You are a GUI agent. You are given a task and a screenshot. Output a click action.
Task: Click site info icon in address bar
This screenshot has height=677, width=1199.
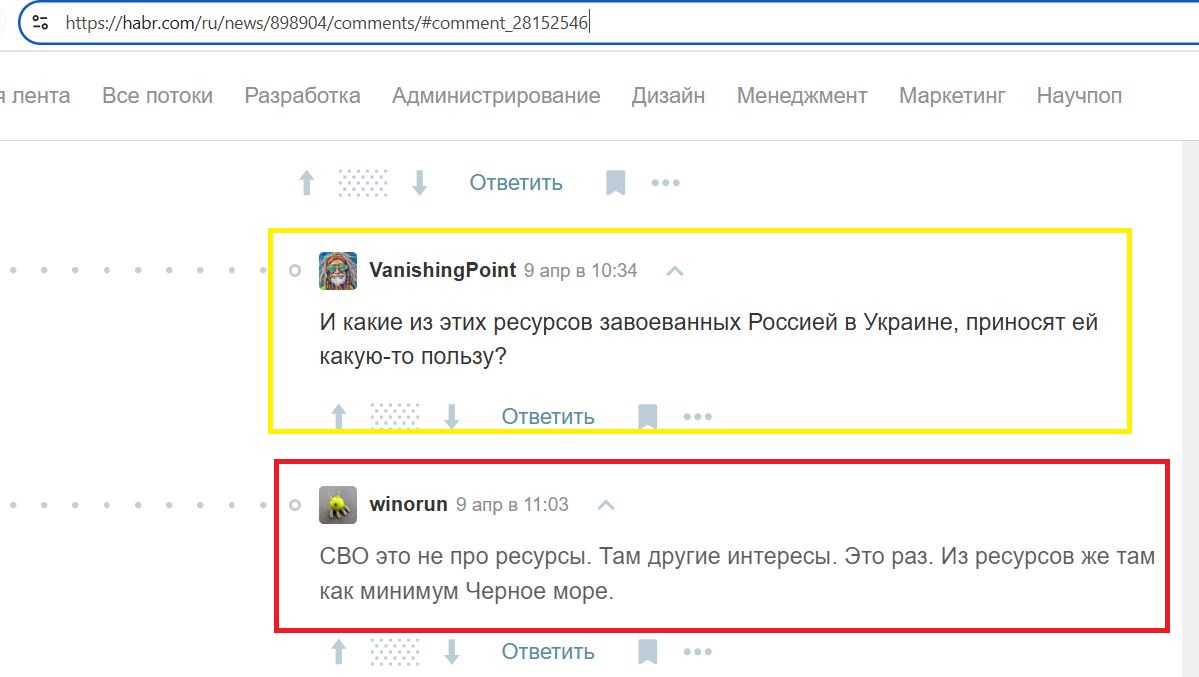click(x=41, y=23)
